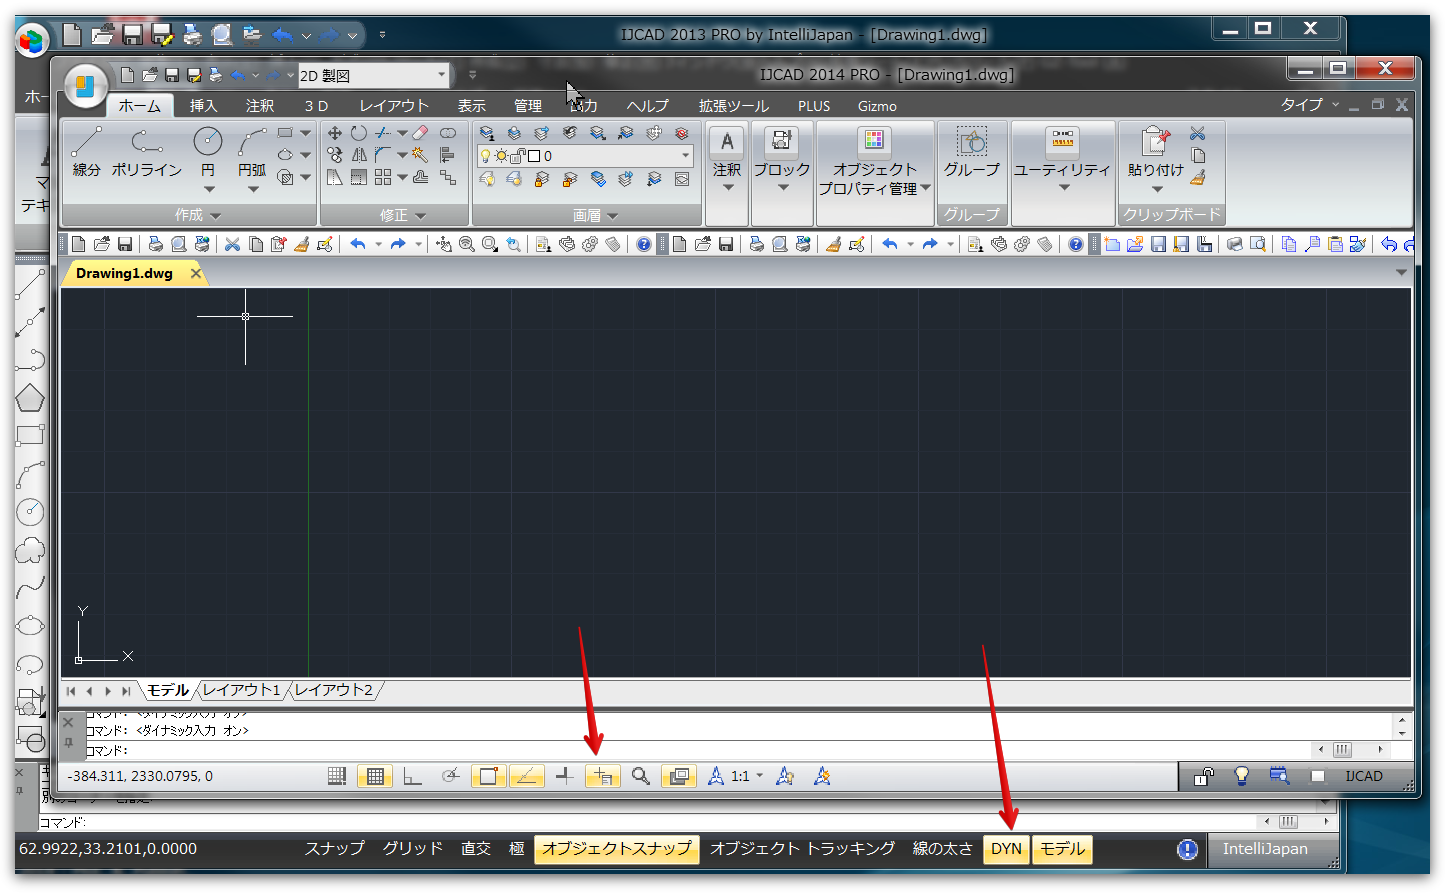The image size is (1445, 894).
Task: Select the Mirror tool in 修正 panel
Action: (358, 155)
